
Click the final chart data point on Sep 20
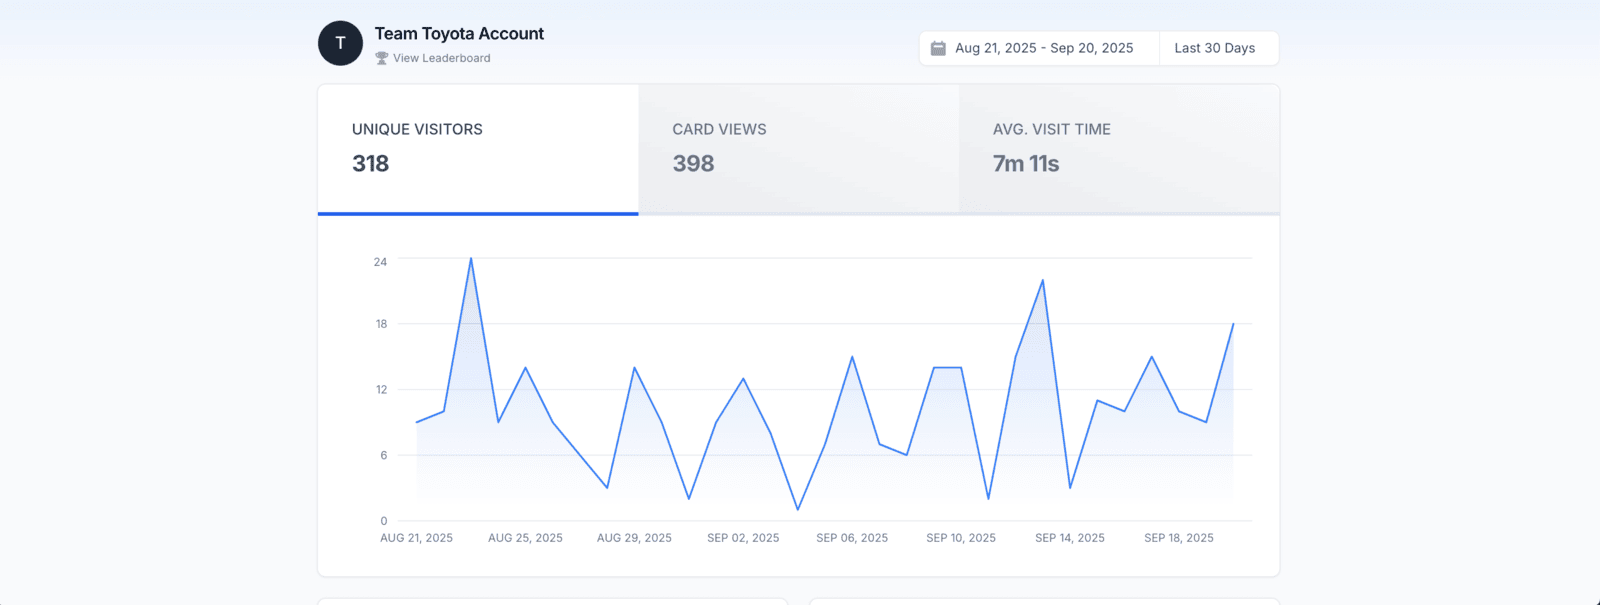tap(1233, 324)
